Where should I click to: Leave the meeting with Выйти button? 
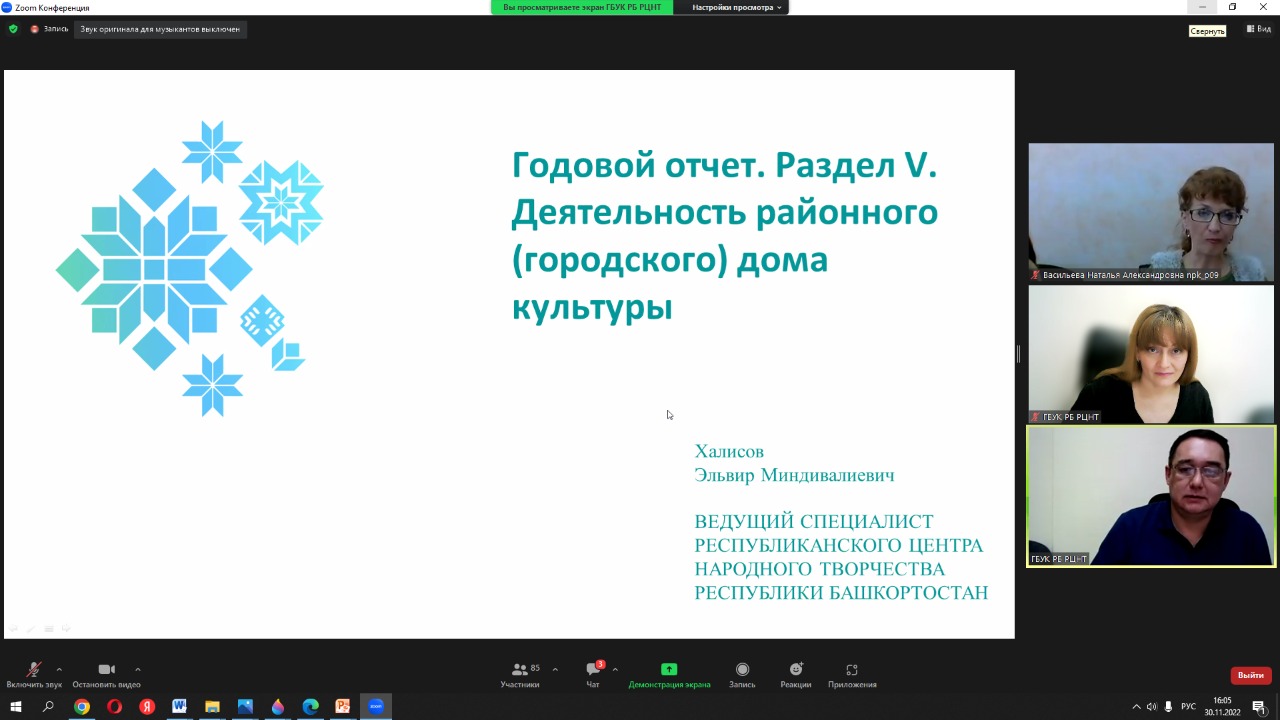point(1251,675)
